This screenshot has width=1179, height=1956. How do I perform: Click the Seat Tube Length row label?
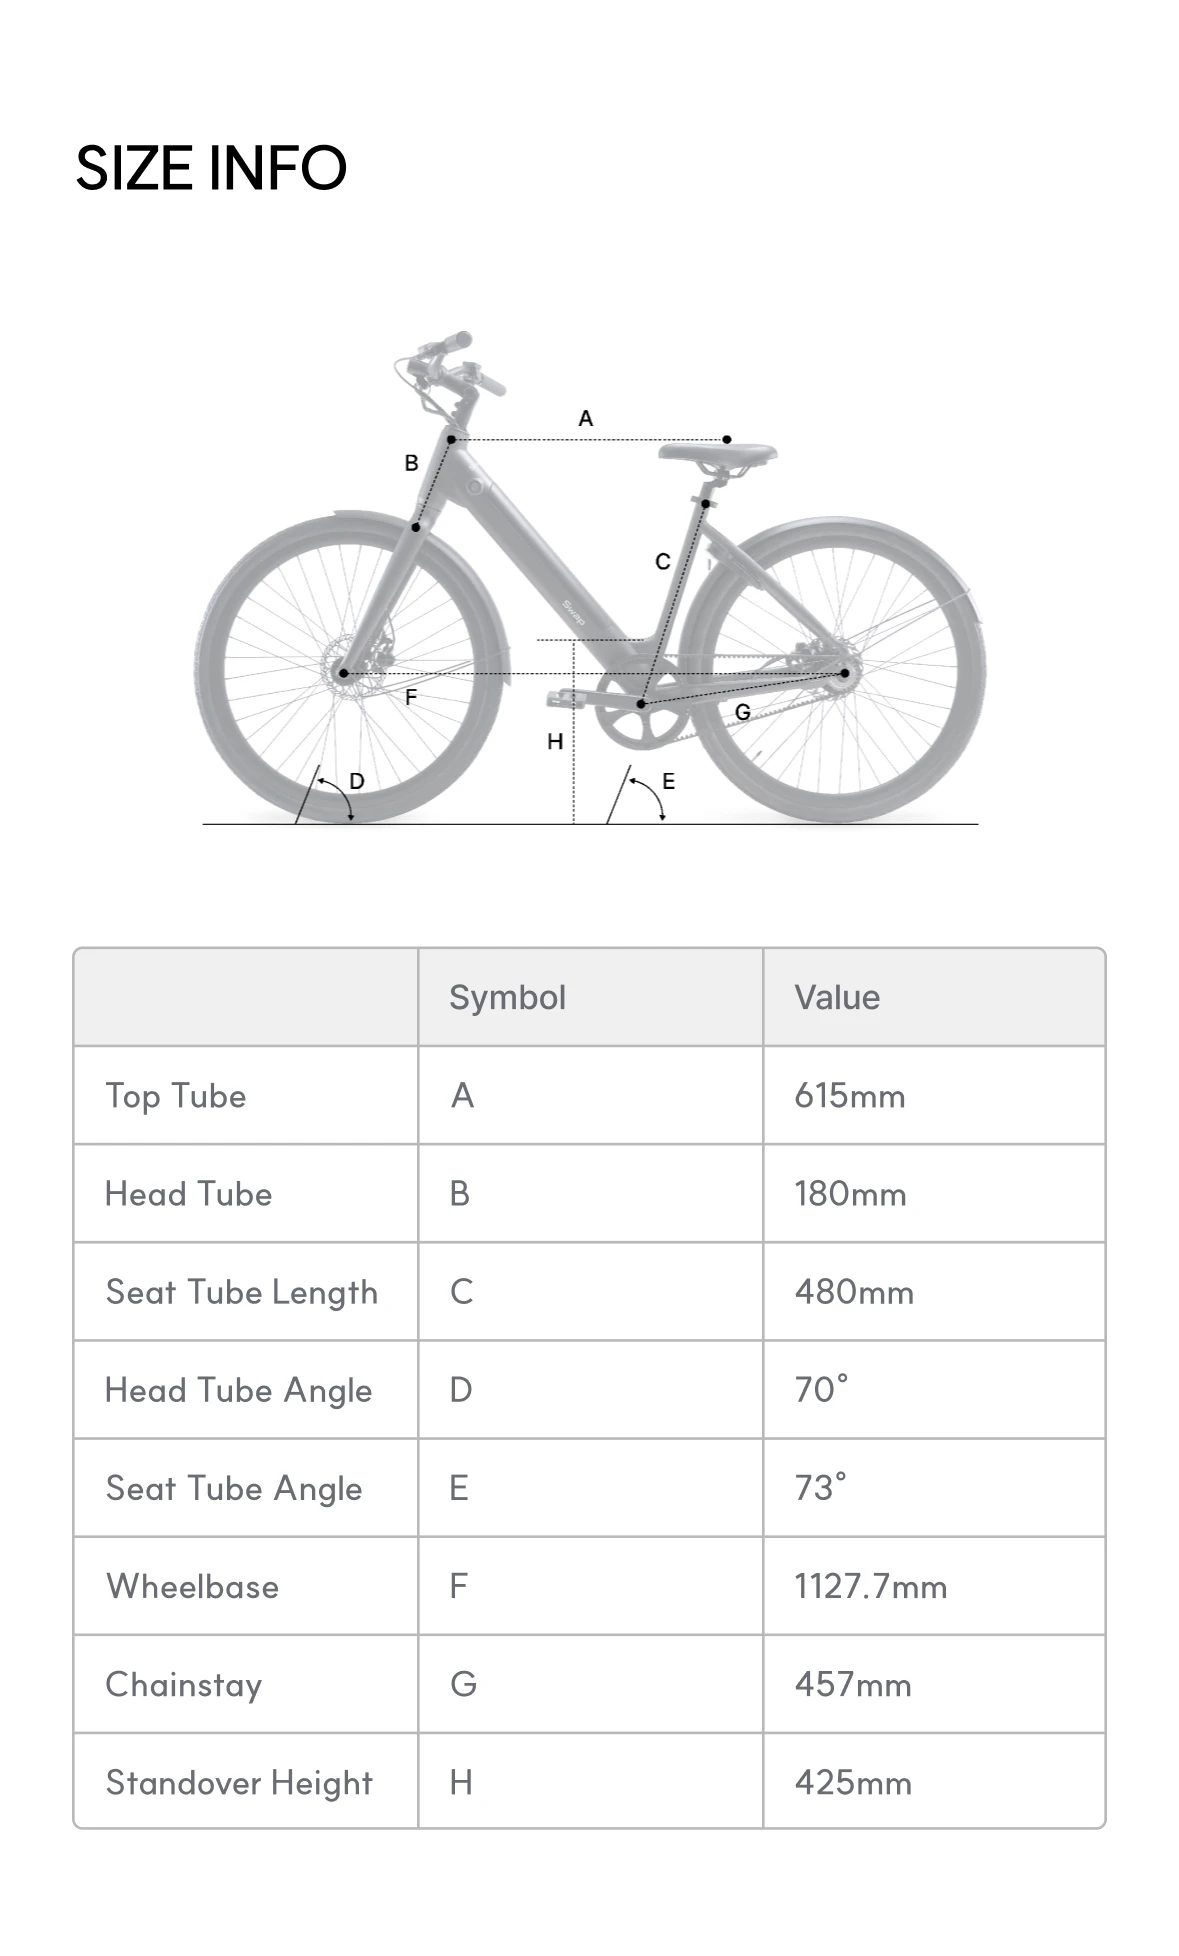(242, 1292)
